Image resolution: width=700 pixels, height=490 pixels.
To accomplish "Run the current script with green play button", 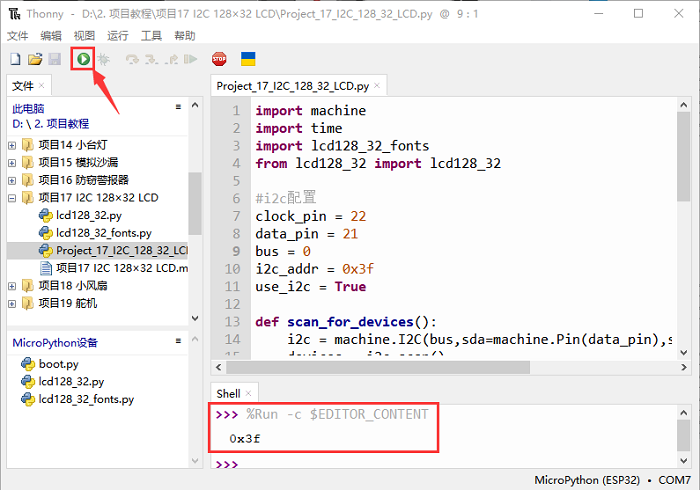I will click(x=83, y=60).
